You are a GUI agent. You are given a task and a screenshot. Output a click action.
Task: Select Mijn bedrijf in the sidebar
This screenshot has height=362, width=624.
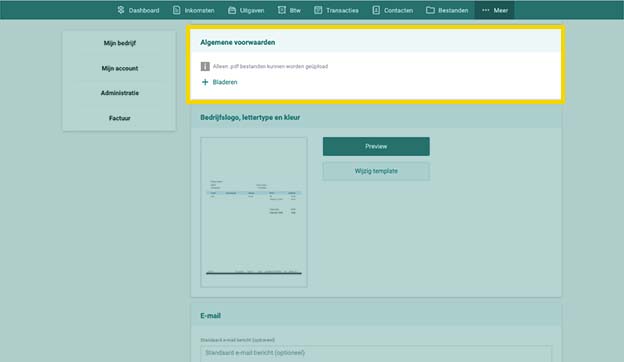coord(119,43)
